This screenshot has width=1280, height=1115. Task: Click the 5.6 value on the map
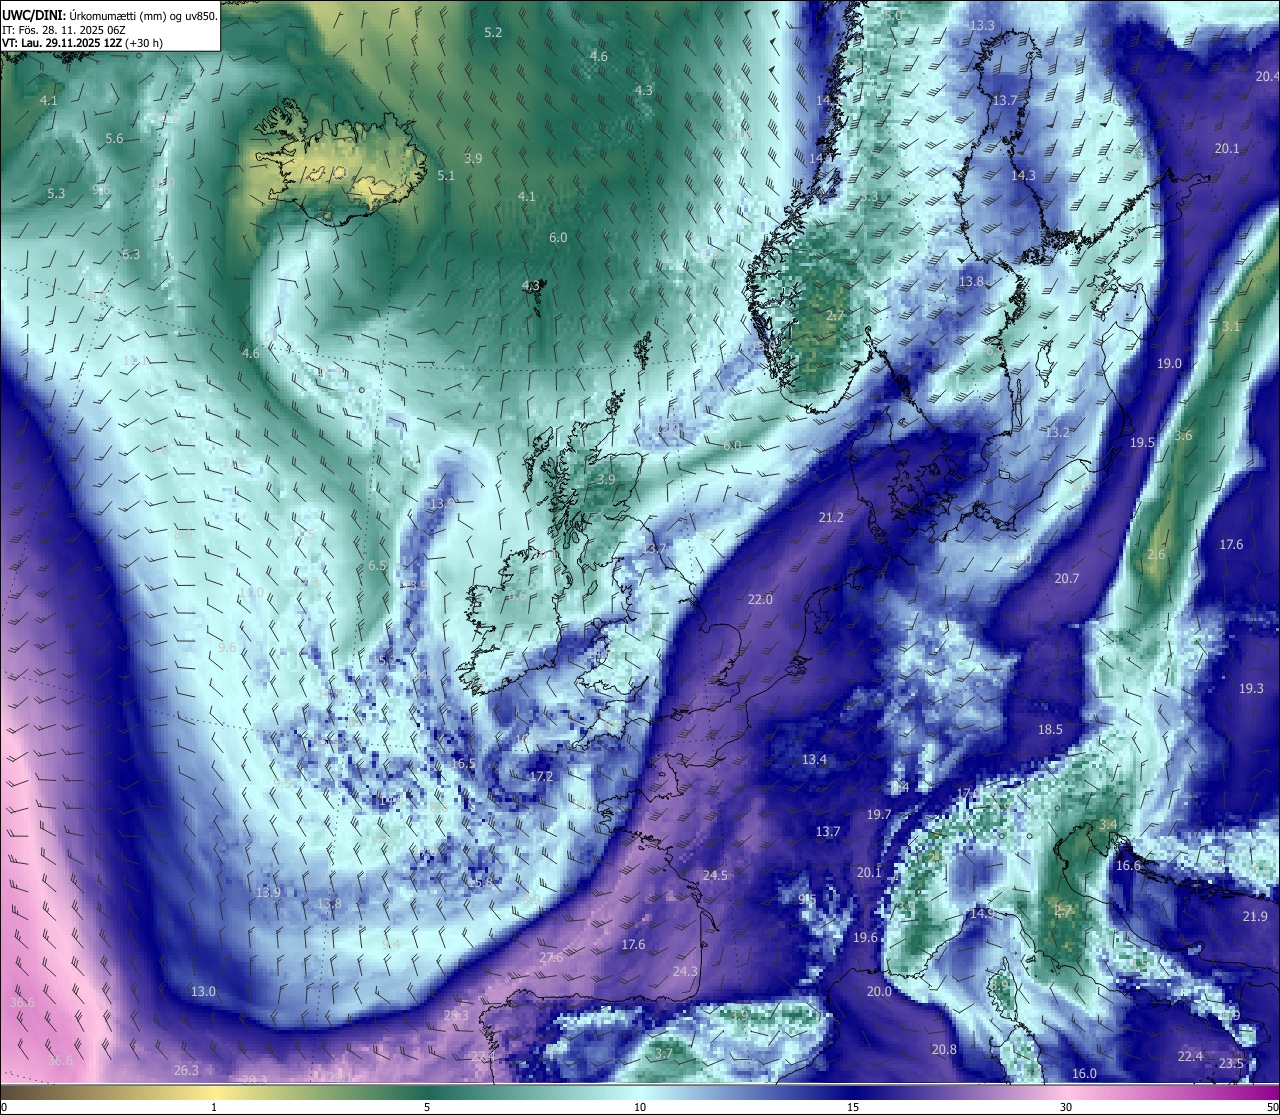coord(114,139)
